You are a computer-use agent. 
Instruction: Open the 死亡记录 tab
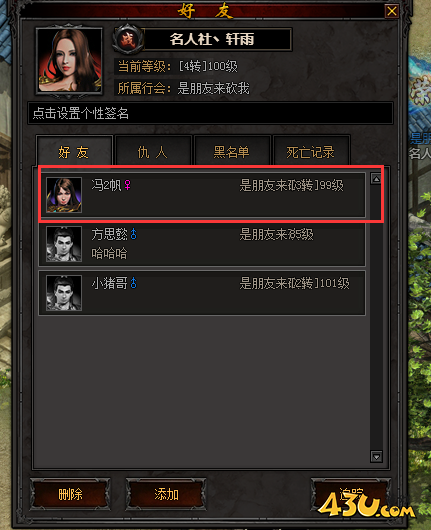coord(311,151)
